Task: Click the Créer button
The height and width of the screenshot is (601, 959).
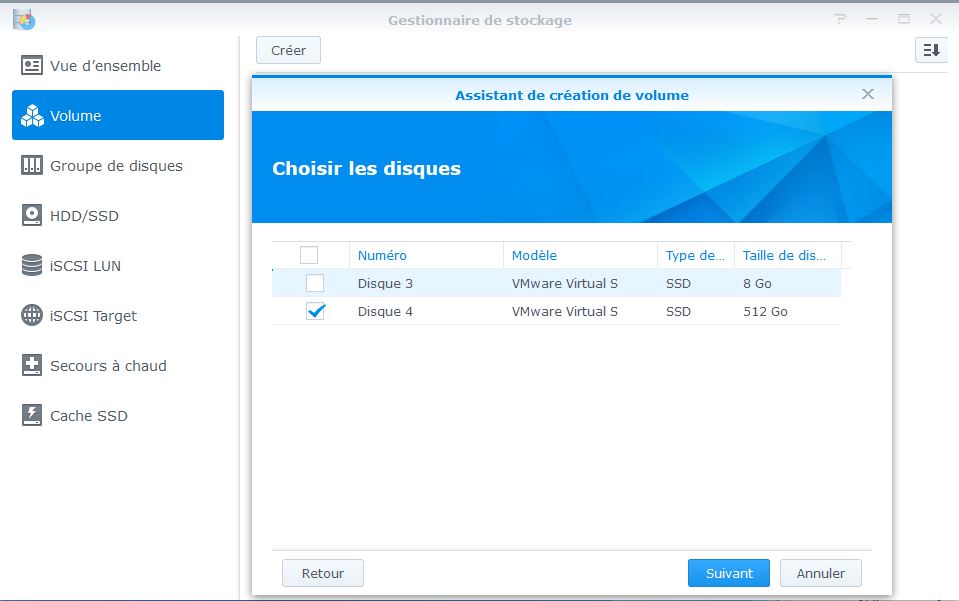Action: [288, 50]
